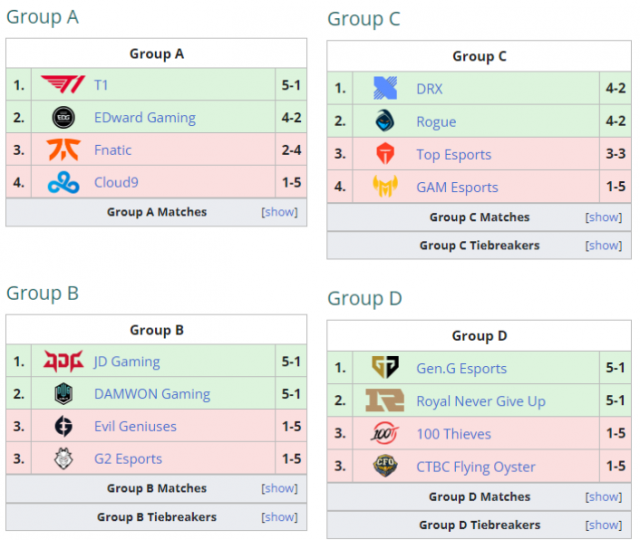This screenshot has height=540, width=640.
Task: Open the DAMWON Gaming team link
Action: coord(151,394)
